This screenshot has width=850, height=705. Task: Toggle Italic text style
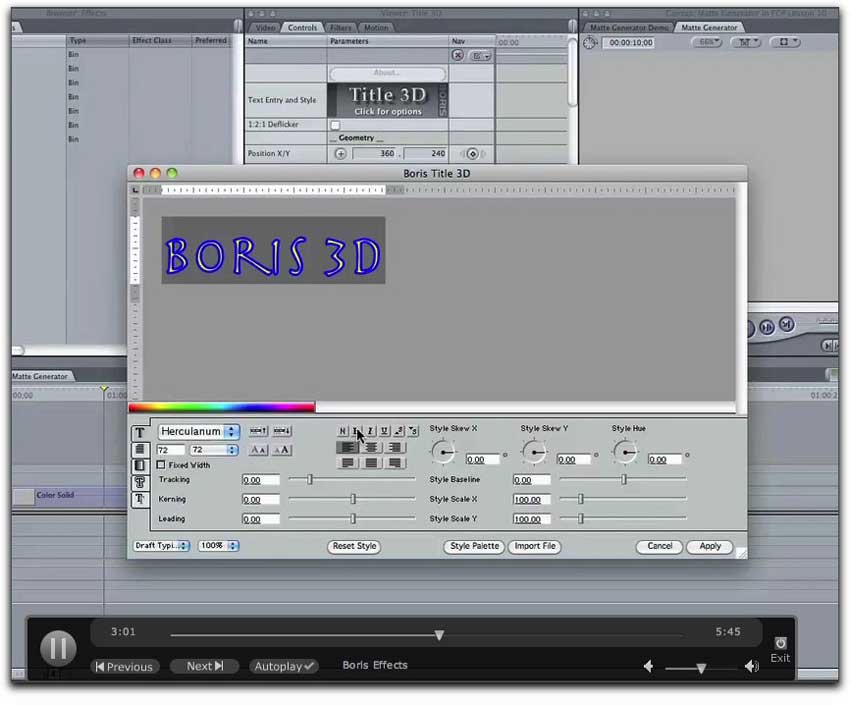[370, 431]
